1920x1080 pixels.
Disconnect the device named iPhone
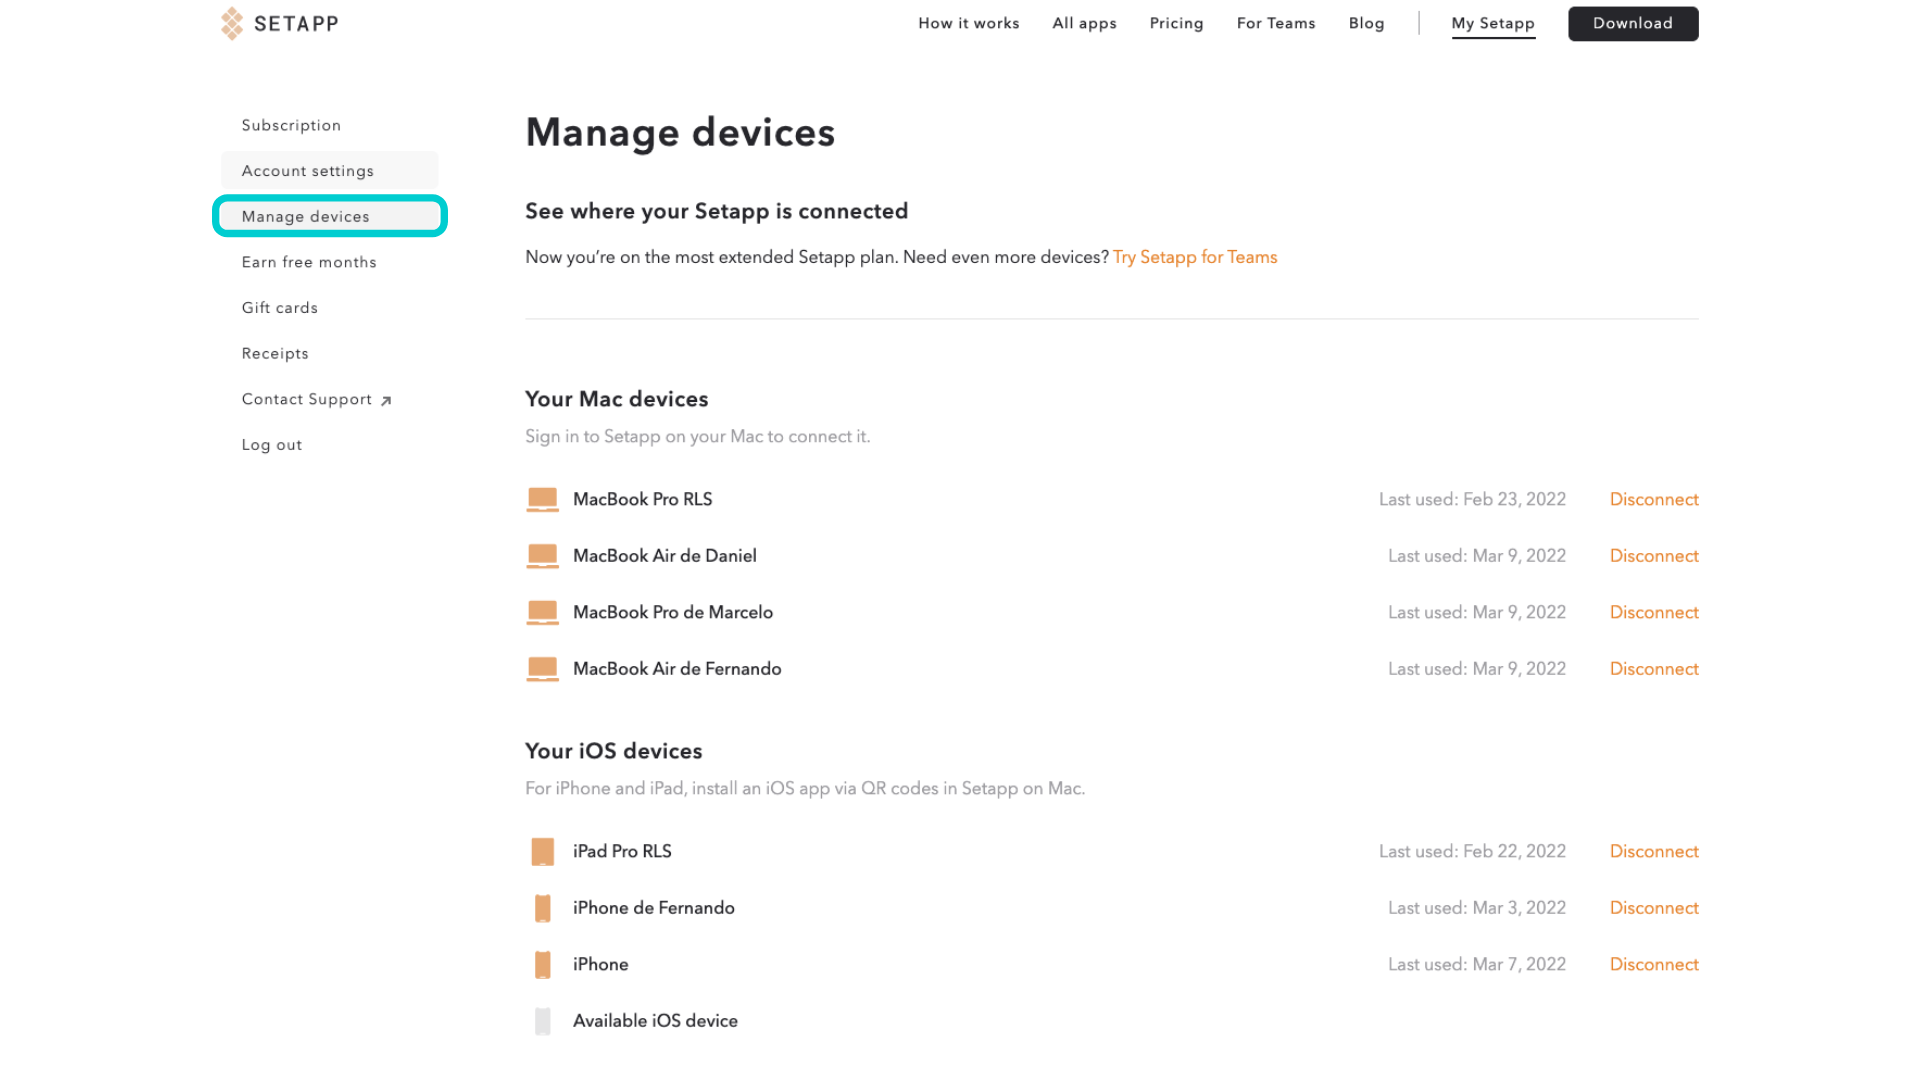pos(1653,965)
